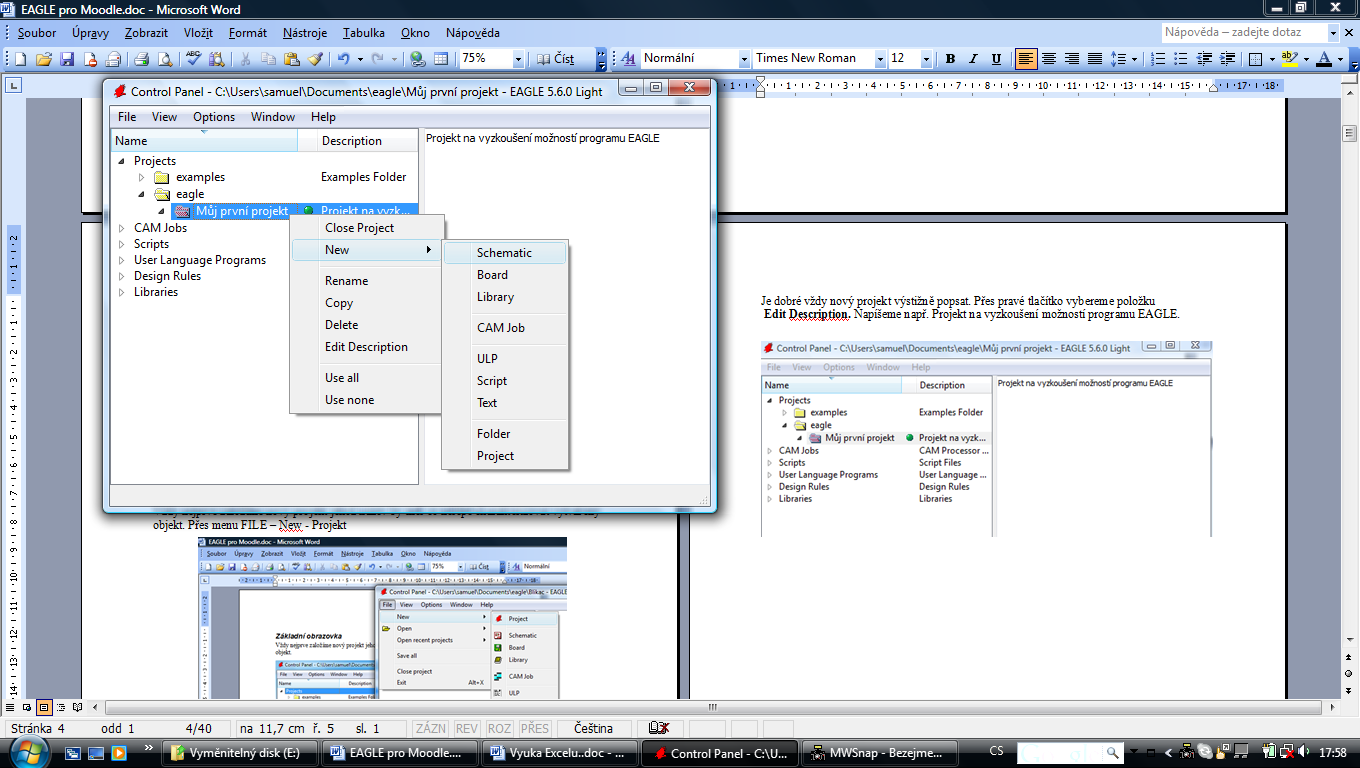Expand the Design Rules tree node
This screenshot has height=768, width=1360.
tap(122, 276)
